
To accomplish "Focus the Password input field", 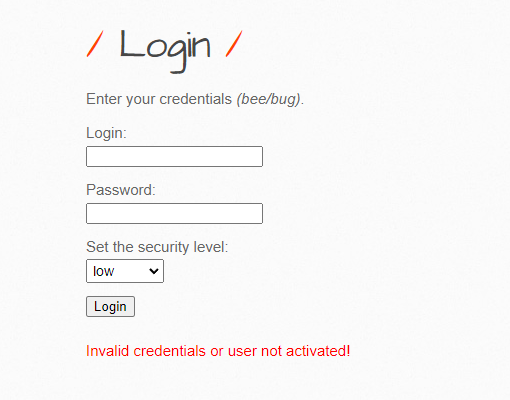I will (x=174, y=213).
